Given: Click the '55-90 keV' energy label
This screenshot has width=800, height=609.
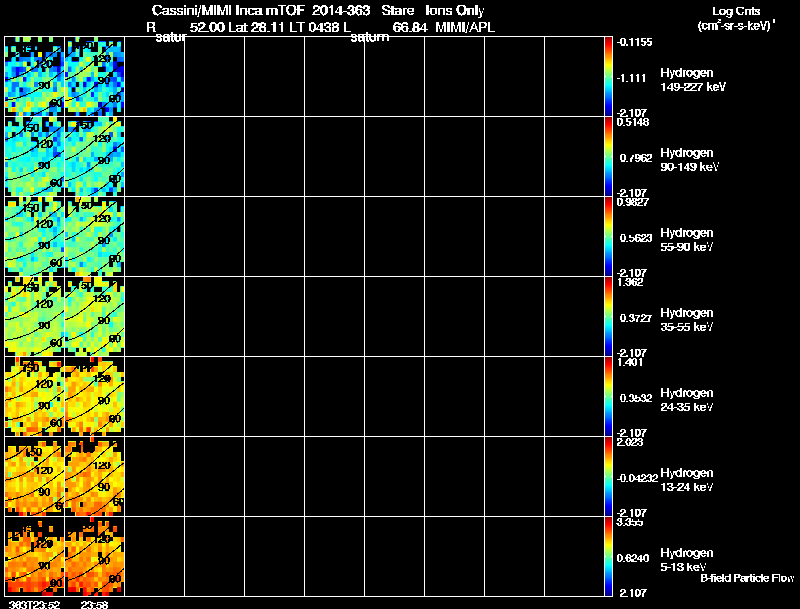Looking at the screenshot, I should (x=686, y=247).
